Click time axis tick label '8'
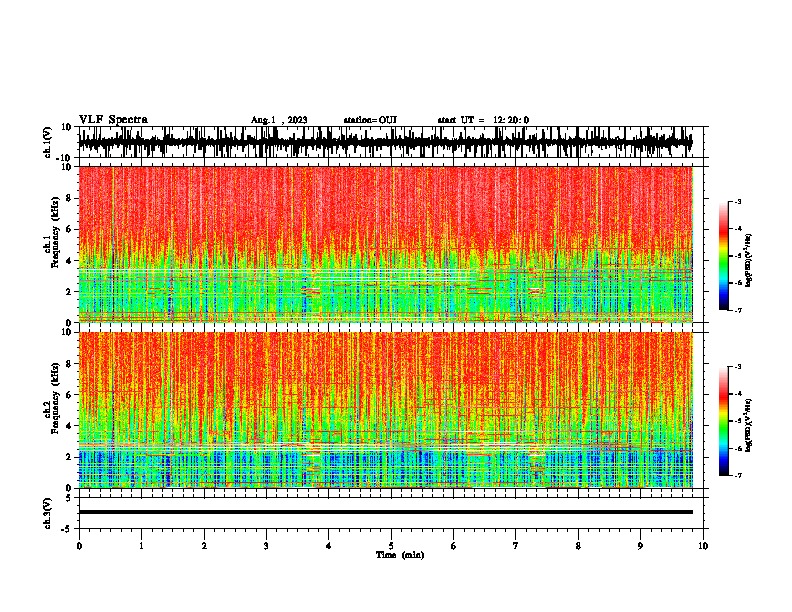 pyautogui.click(x=578, y=546)
